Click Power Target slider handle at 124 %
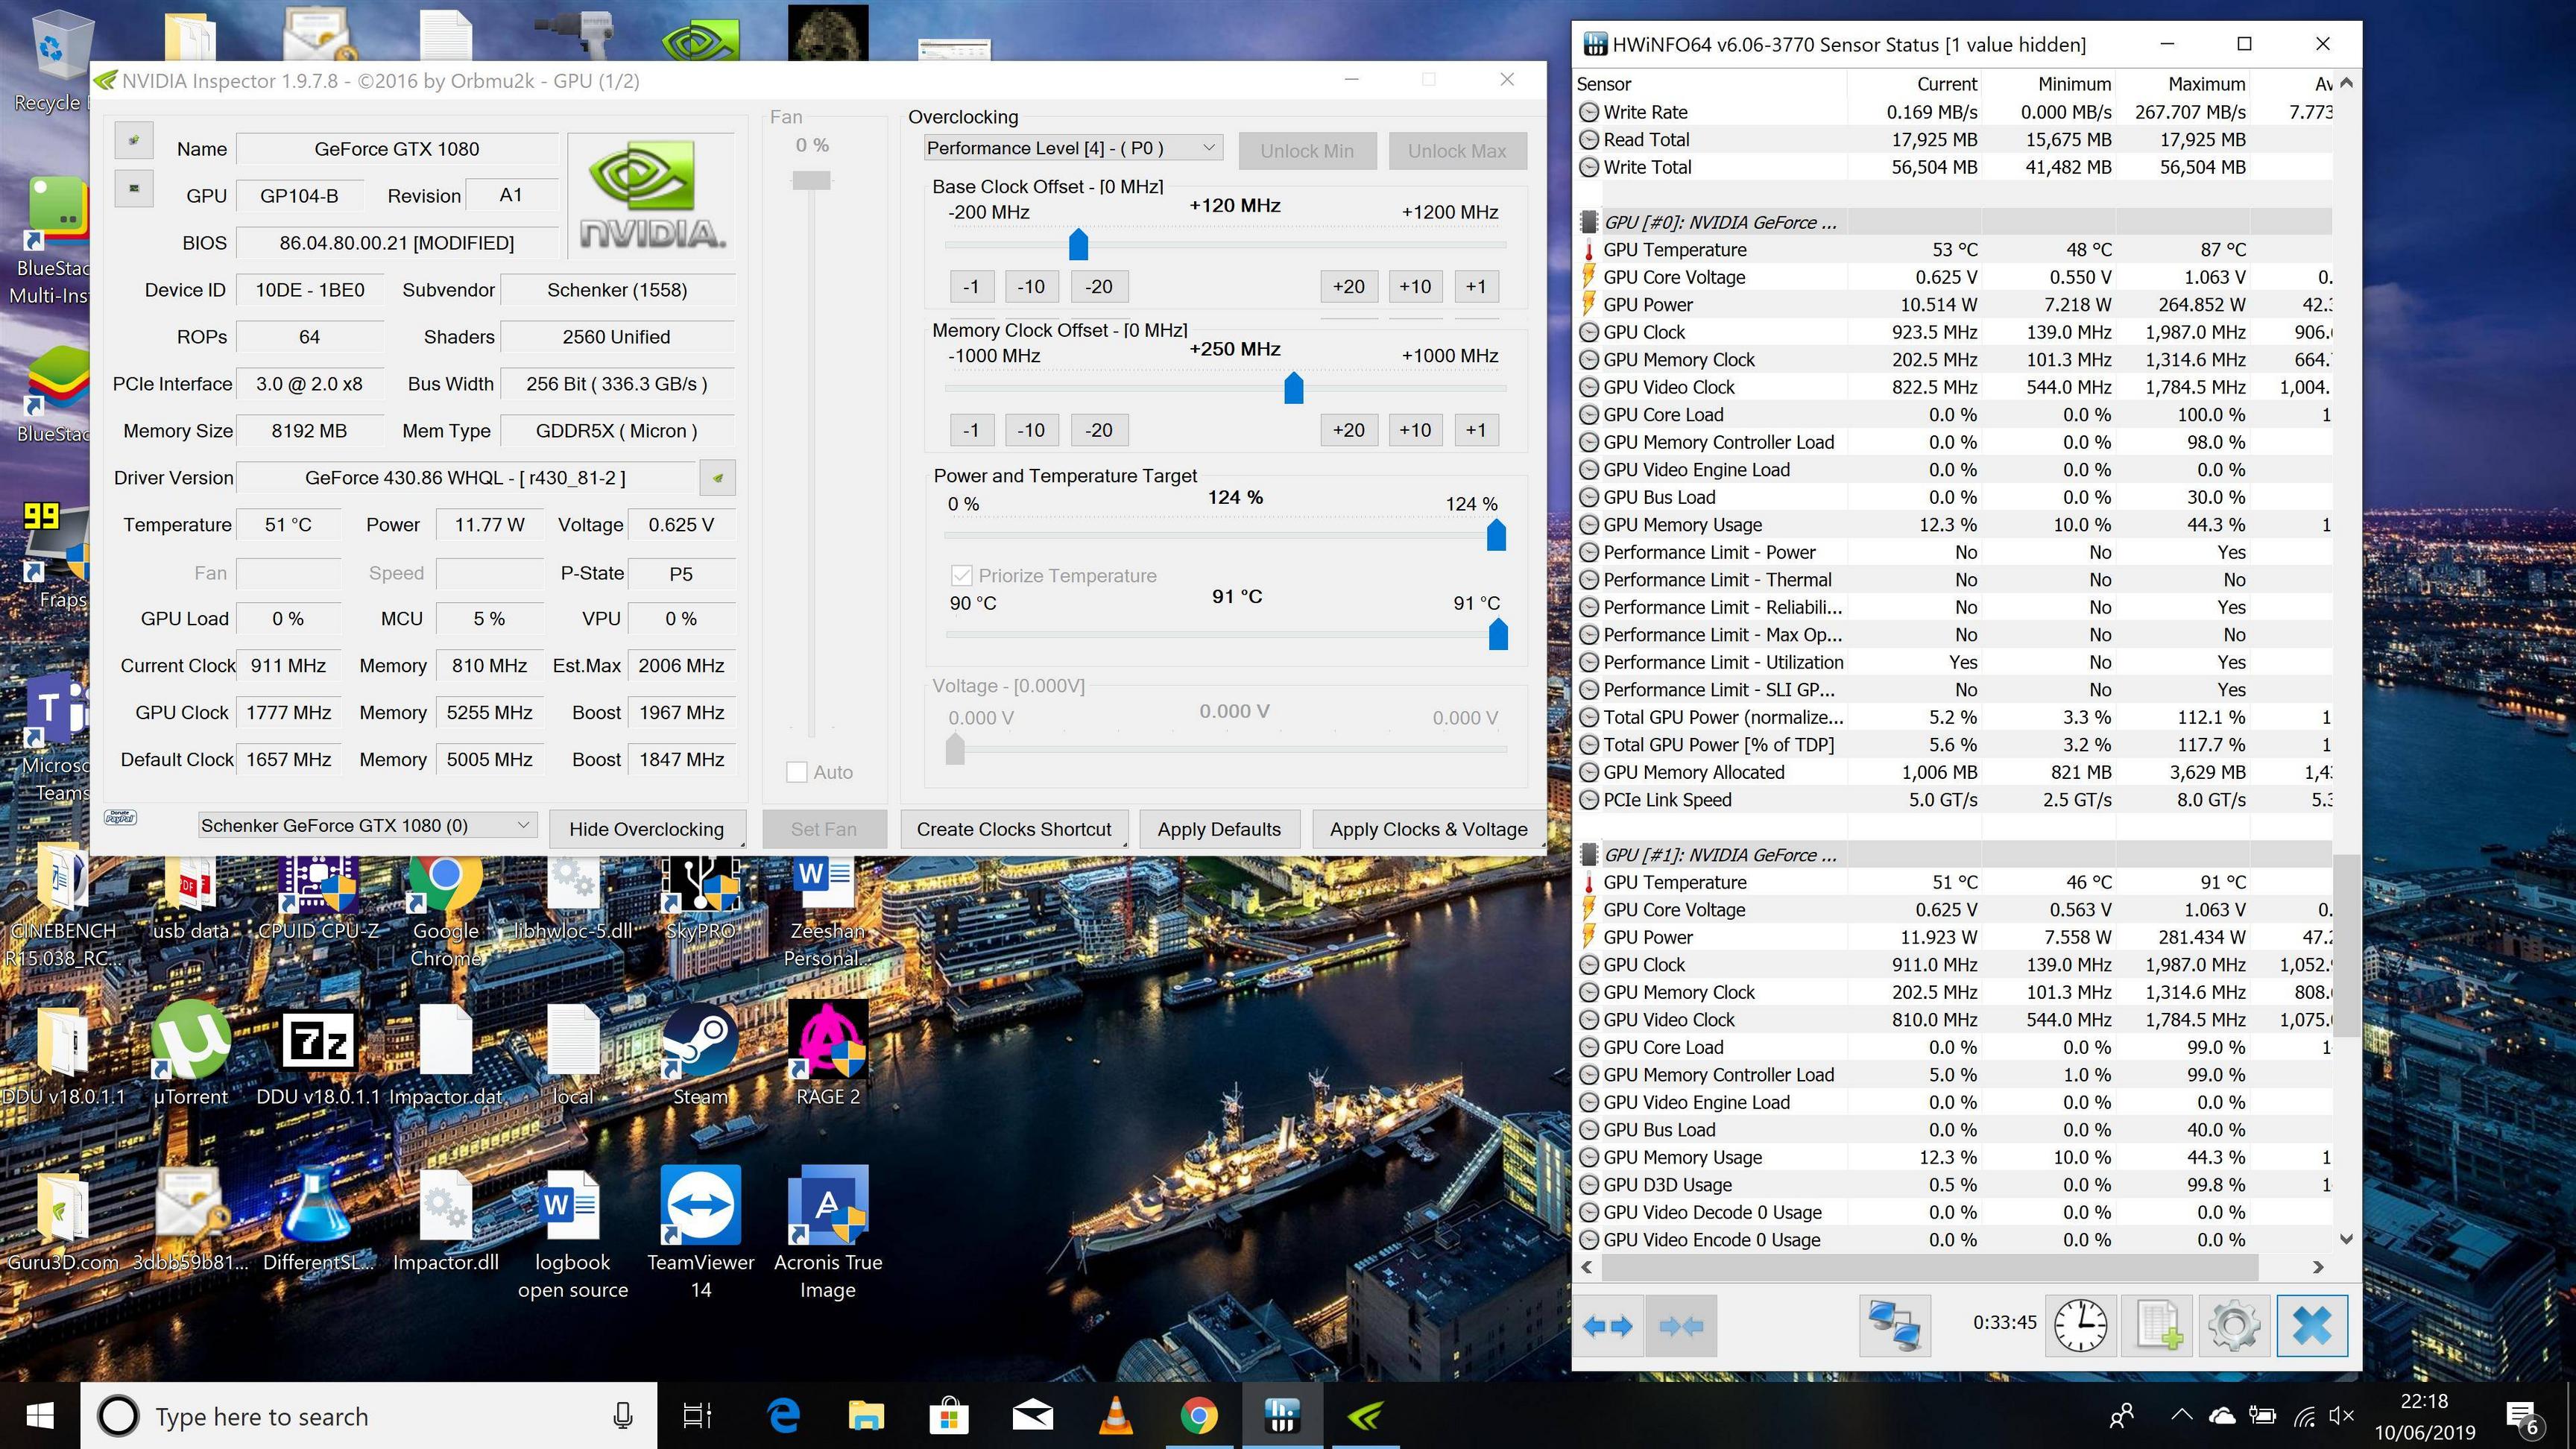This screenshot has height=1449, width=2576. click(x=1496, y=535)
